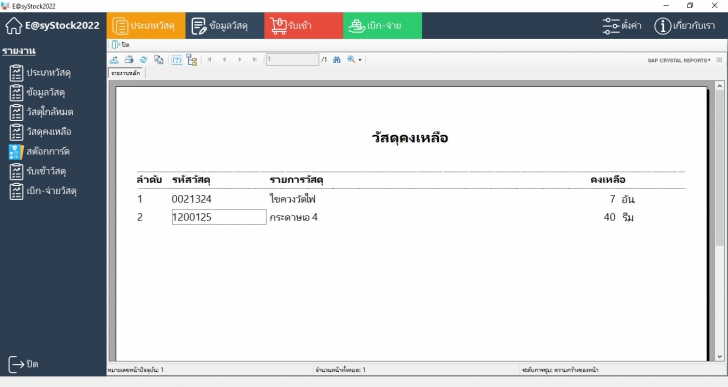728x387 pixels.
Task: Open ตั้งค่า settings
Action: [x=622, y=26]
